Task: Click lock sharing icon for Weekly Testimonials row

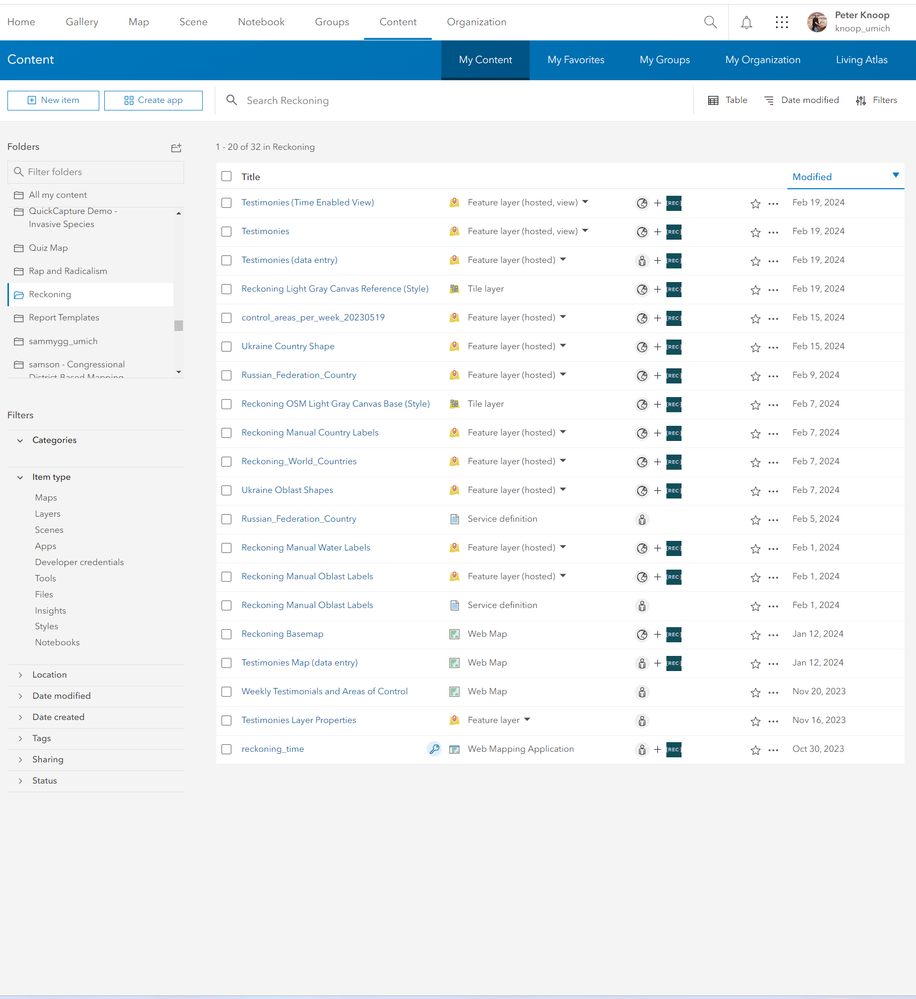Action: click(642, 692)
